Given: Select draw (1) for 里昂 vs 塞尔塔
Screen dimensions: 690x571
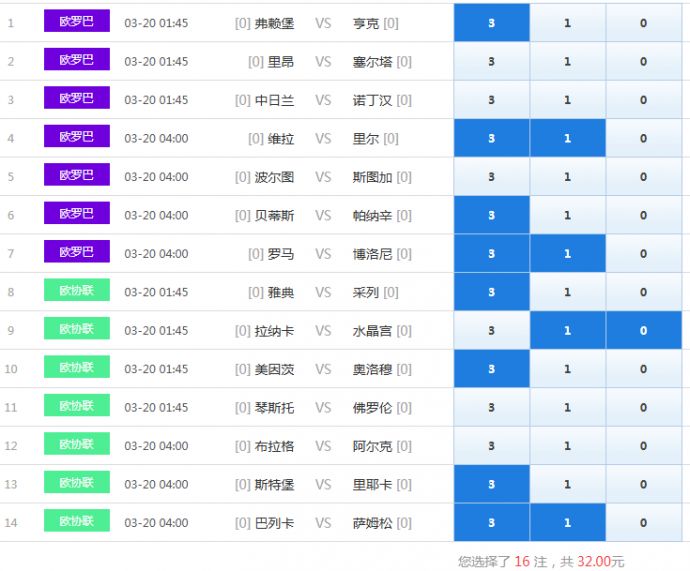Looking at the screenshot, I should (567, 62).
